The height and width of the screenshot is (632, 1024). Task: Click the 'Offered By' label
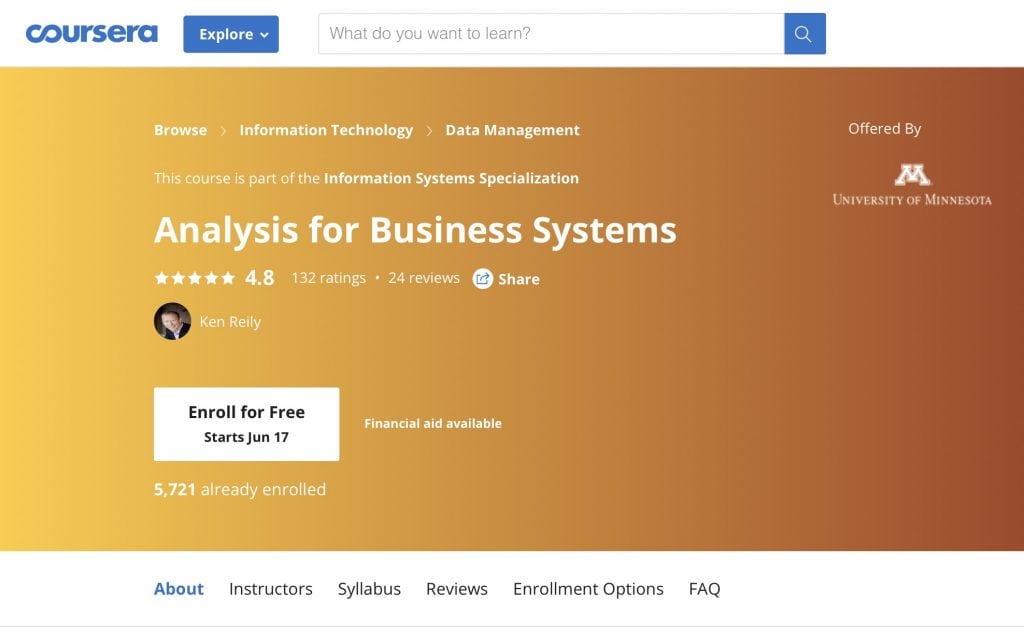(x=884, y=129)
